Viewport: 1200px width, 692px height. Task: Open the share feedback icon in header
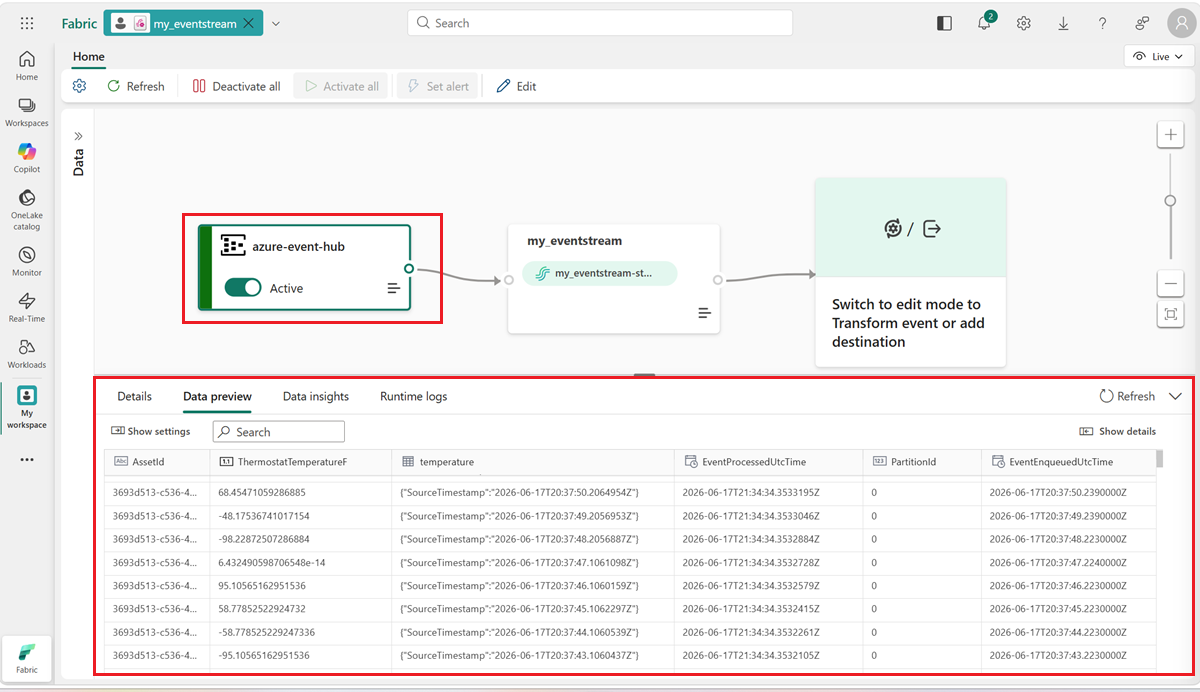[x=1141, y=23]
